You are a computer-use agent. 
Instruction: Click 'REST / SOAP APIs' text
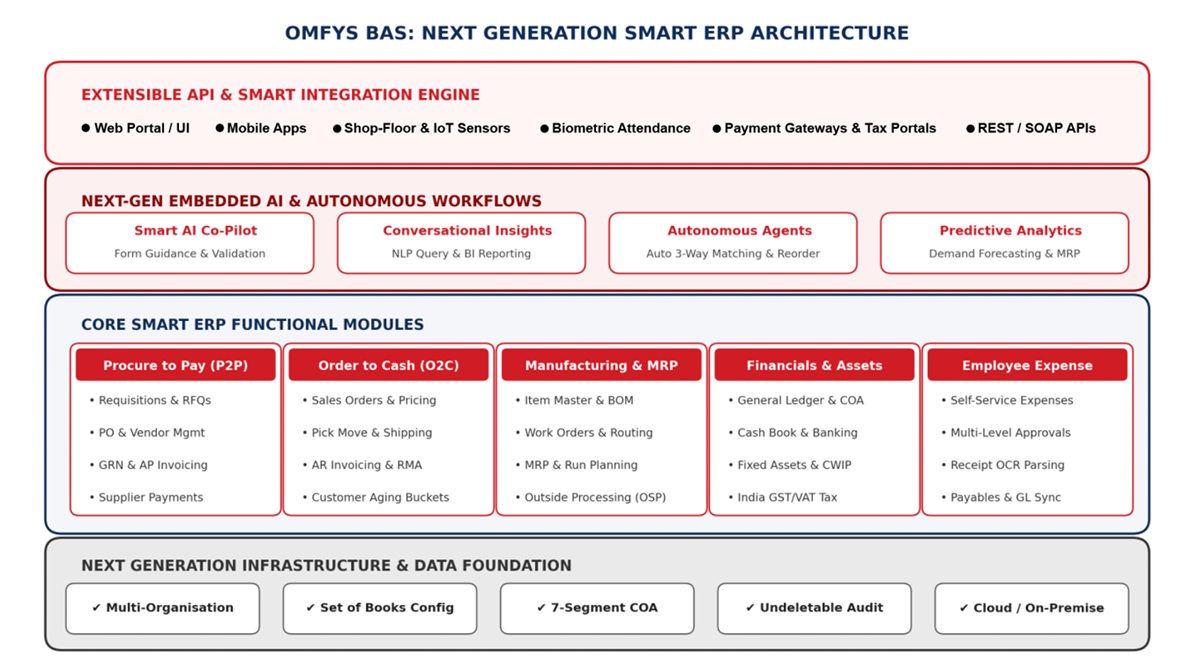click(1031, 128)
